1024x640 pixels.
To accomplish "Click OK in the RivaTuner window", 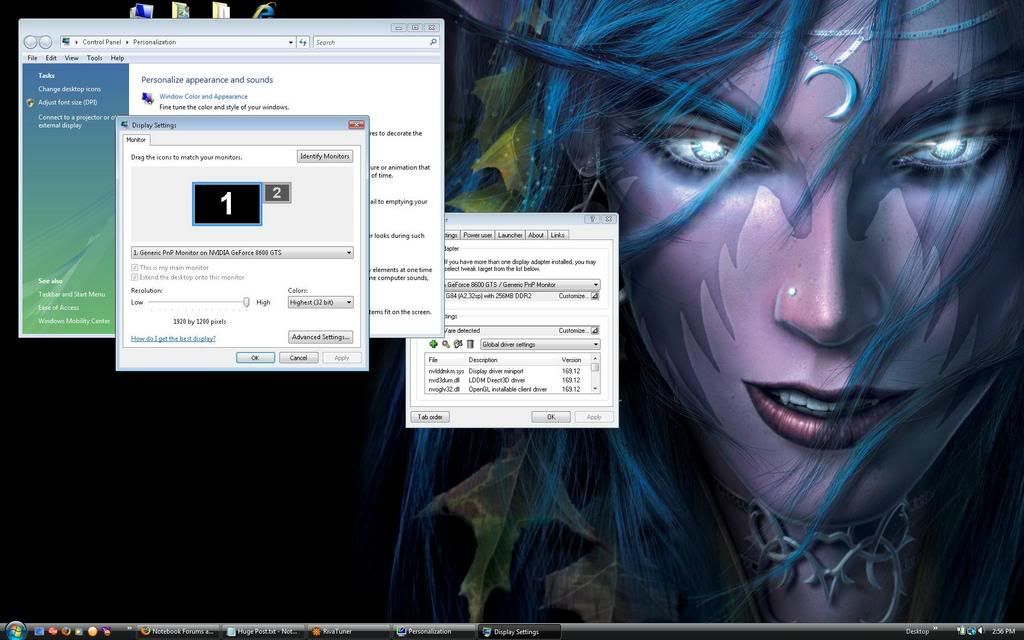I will point(551,417).
